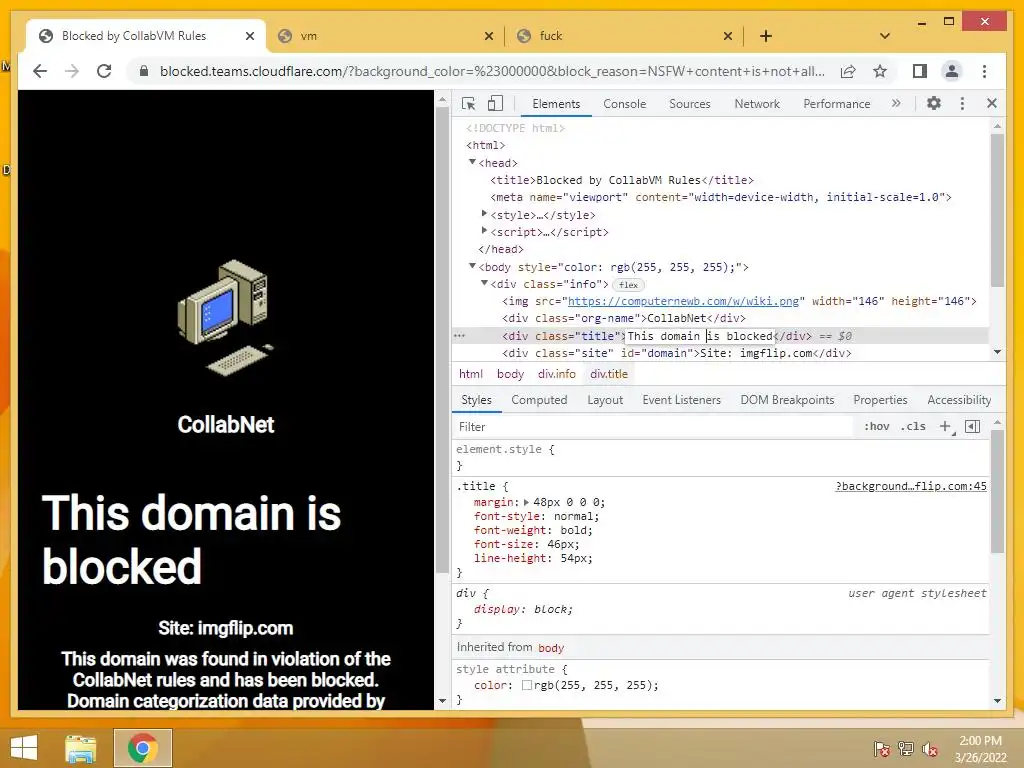Screen dimensions: 1024x768
Task: Open the DevTools Performance tab
Action: [837, 104]
